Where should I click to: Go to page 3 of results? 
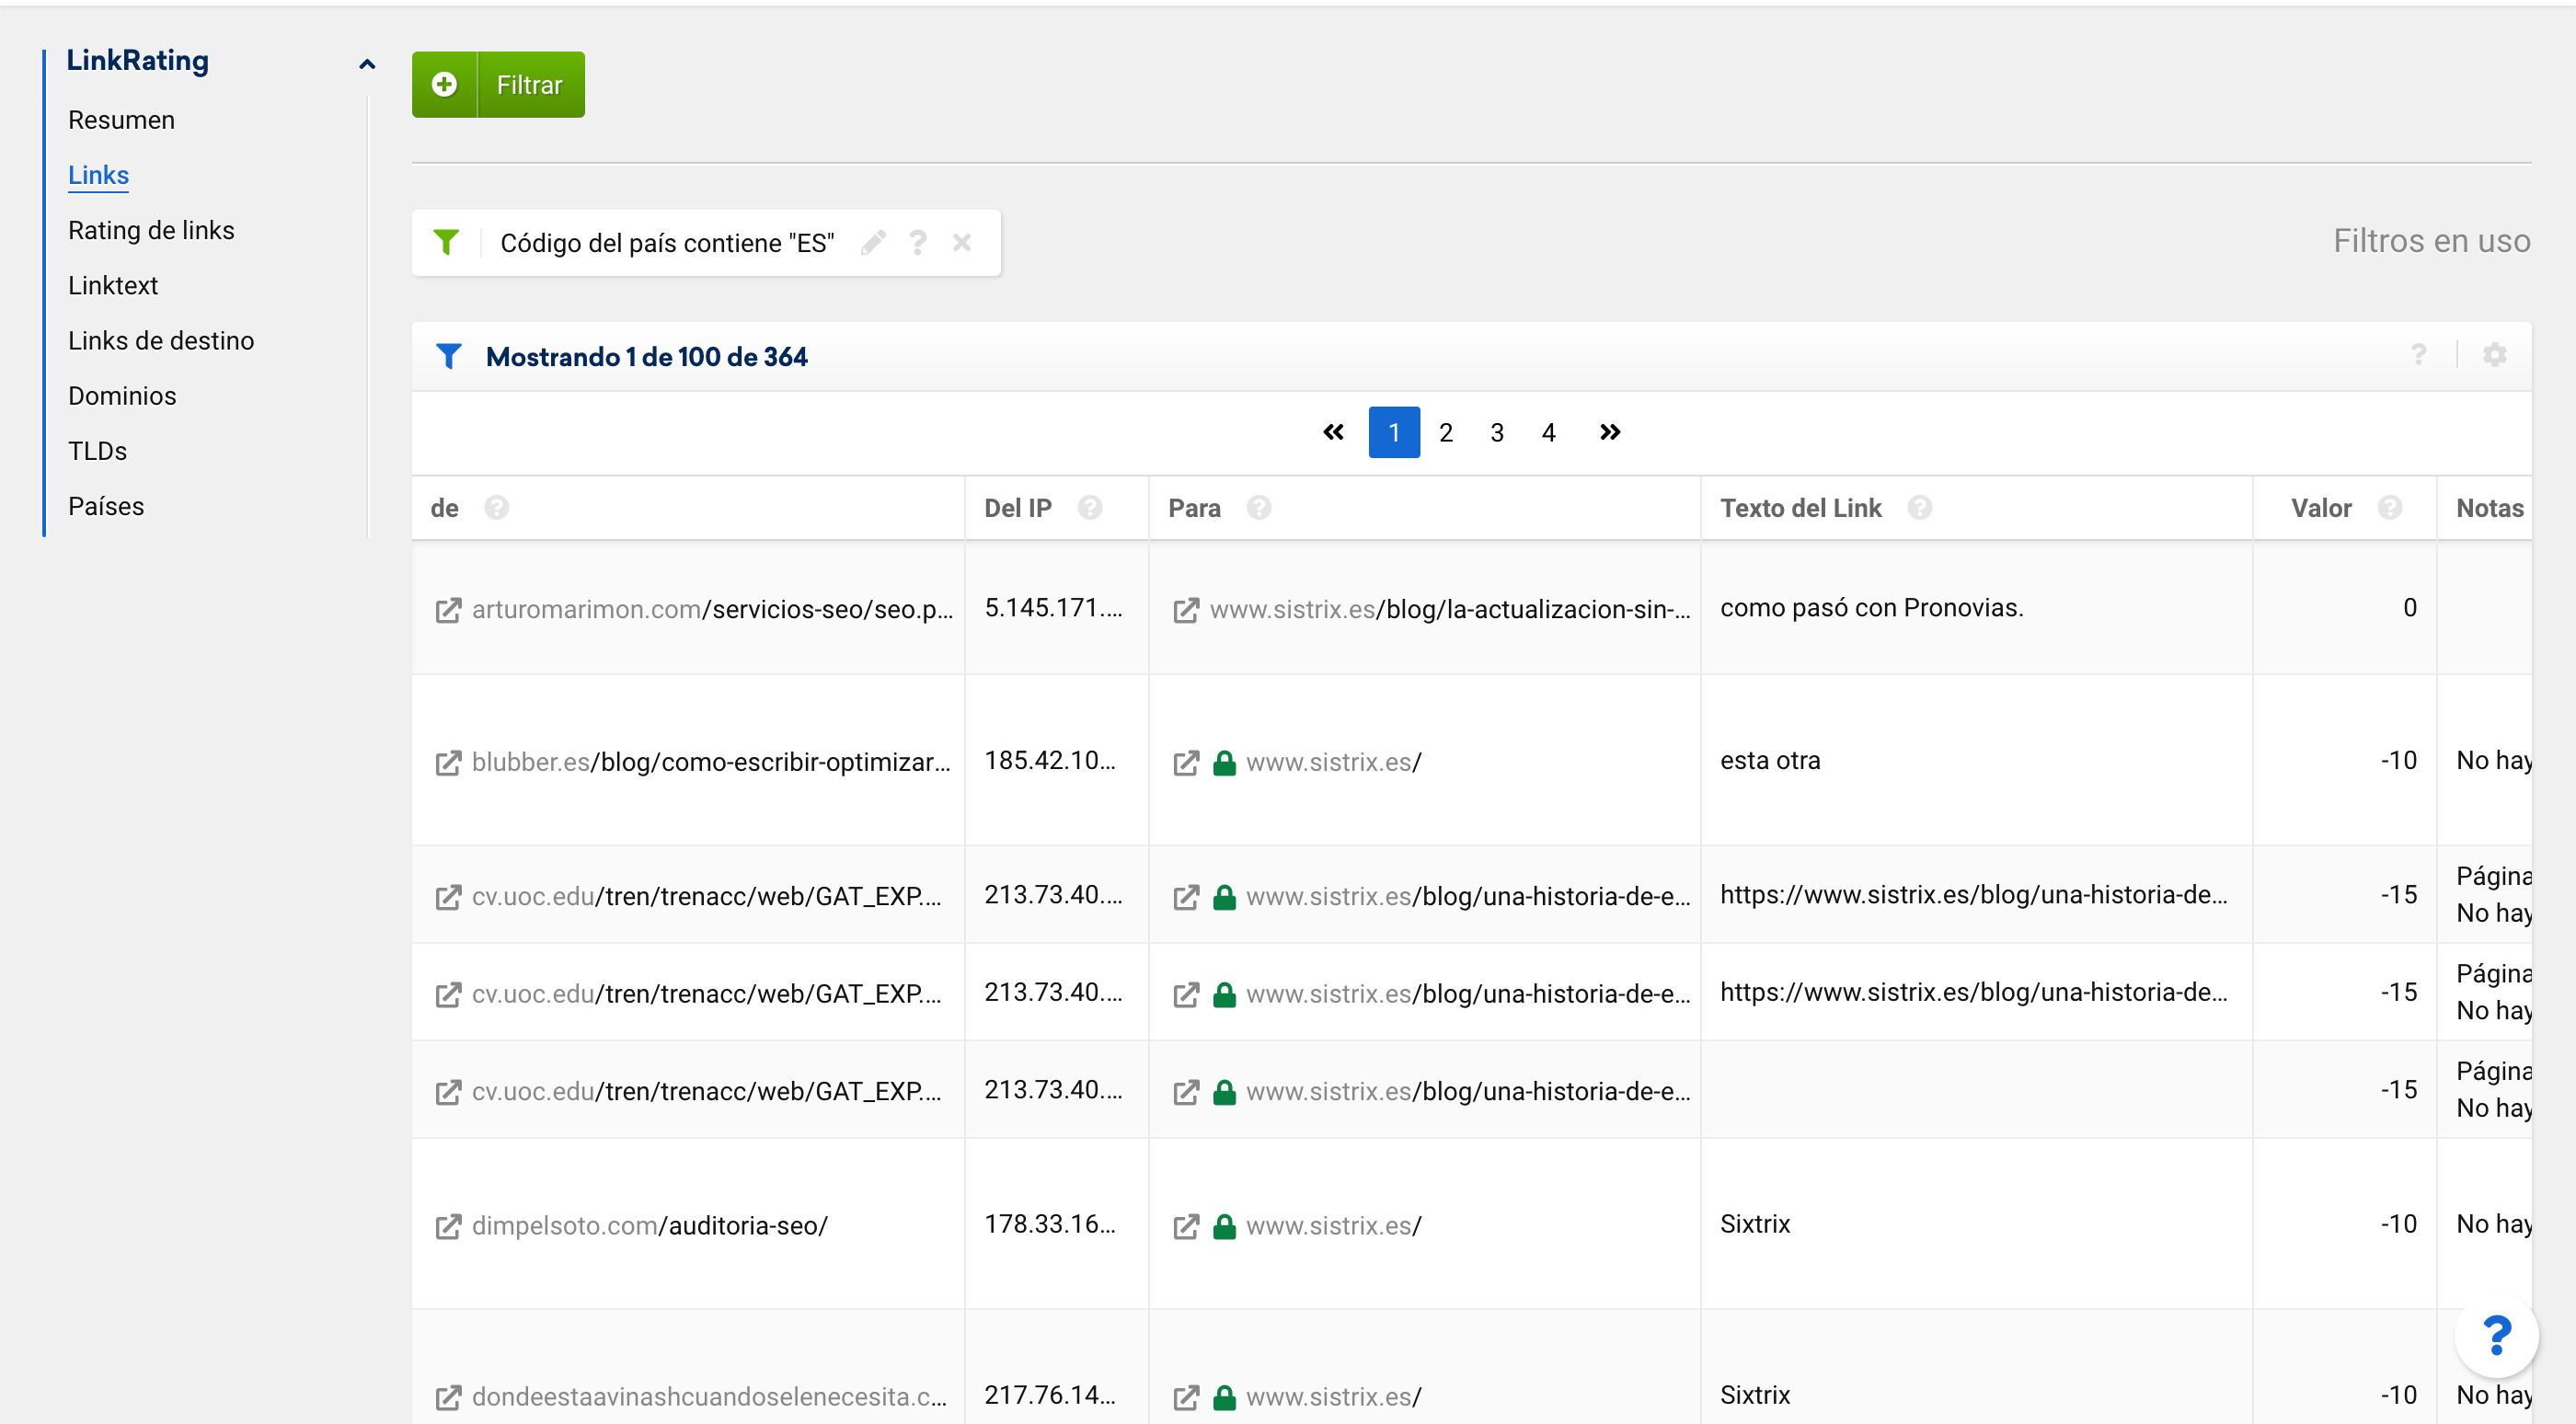click(1496, 432)
